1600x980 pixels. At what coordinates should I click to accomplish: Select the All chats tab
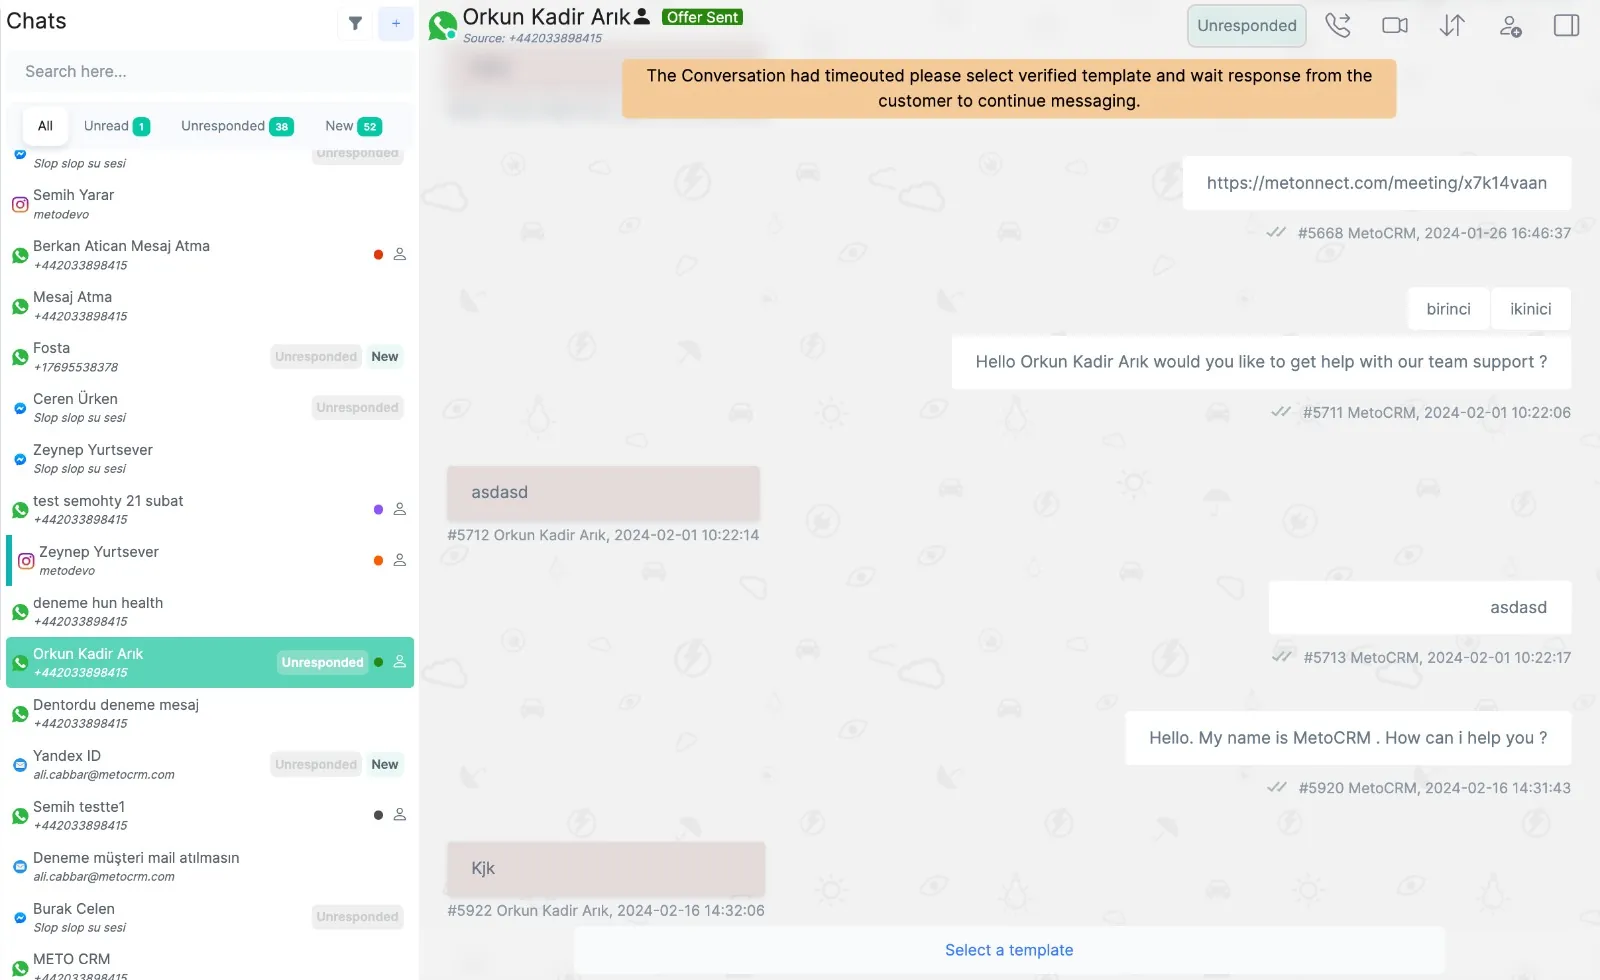(x=45, y=126)
